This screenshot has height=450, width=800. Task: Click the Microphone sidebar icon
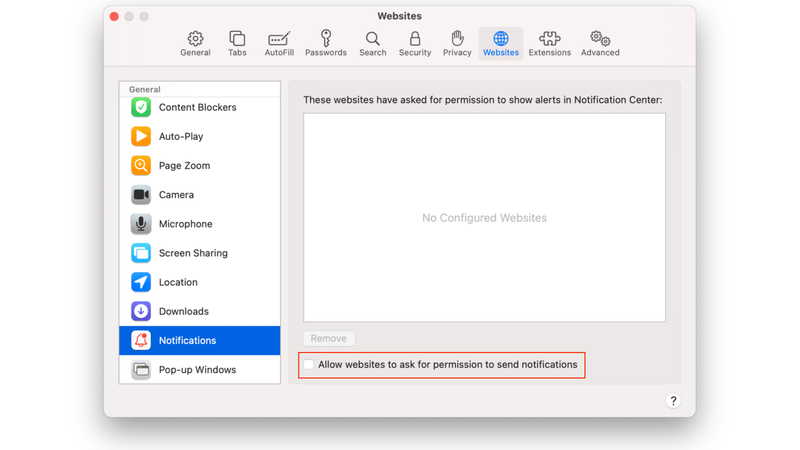141,223
